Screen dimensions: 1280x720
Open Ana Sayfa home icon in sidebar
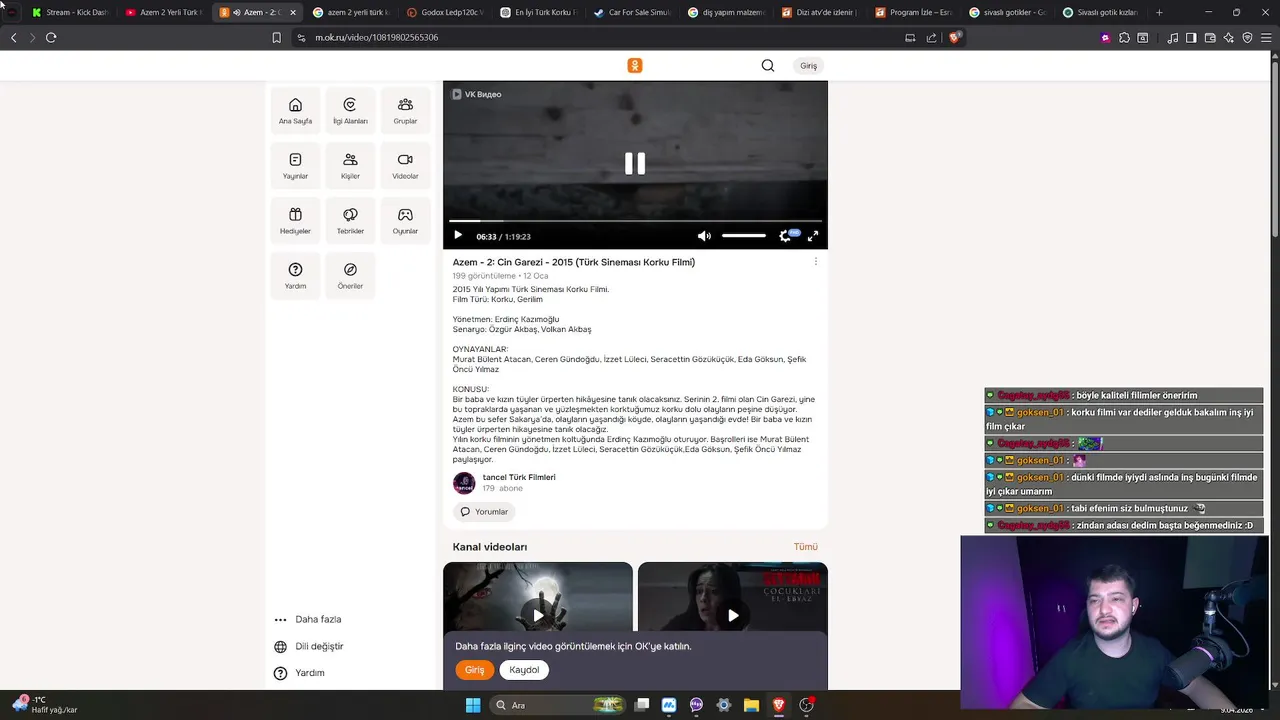[295, 111]
